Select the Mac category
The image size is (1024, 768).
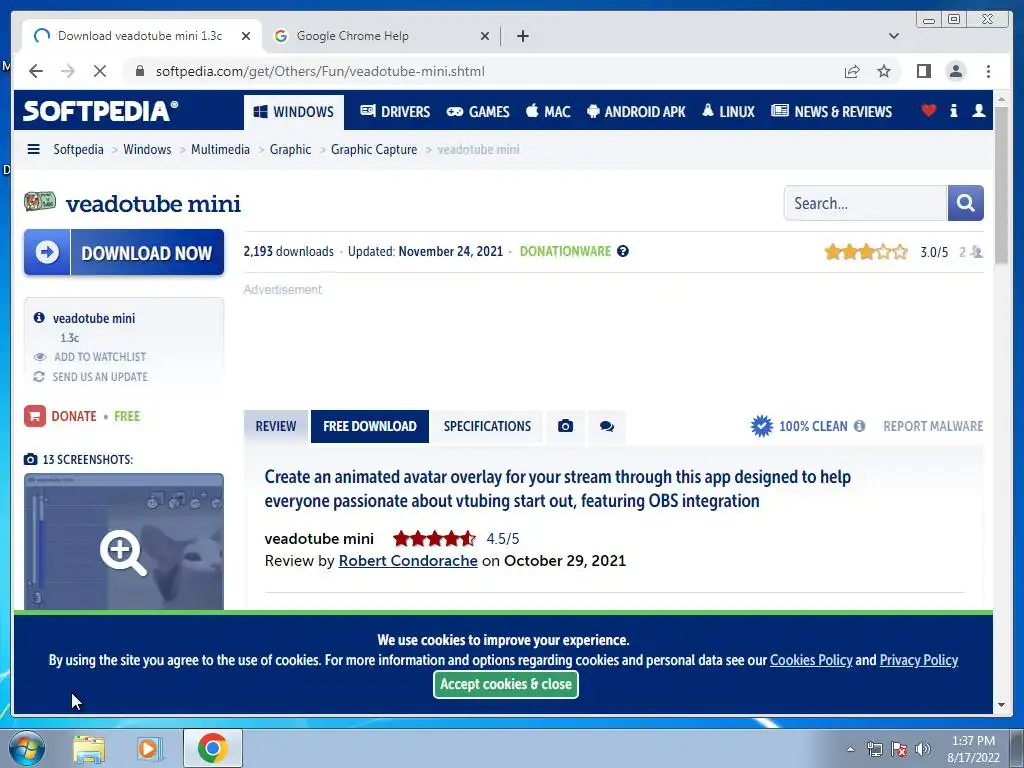(x=549, y=112)
